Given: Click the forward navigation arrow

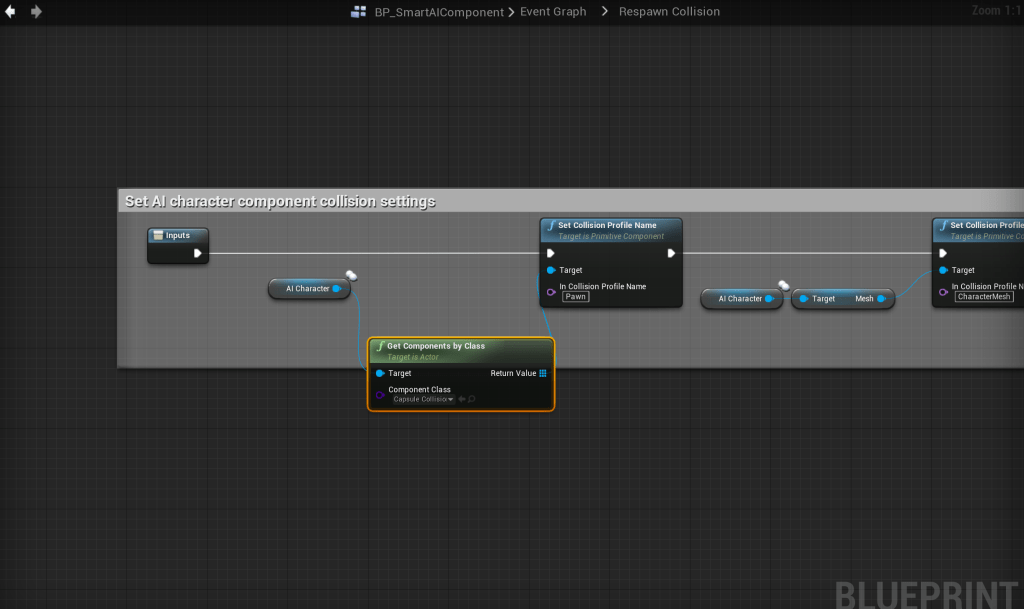Looking at the screenshot, I should [x=37, y=12].
